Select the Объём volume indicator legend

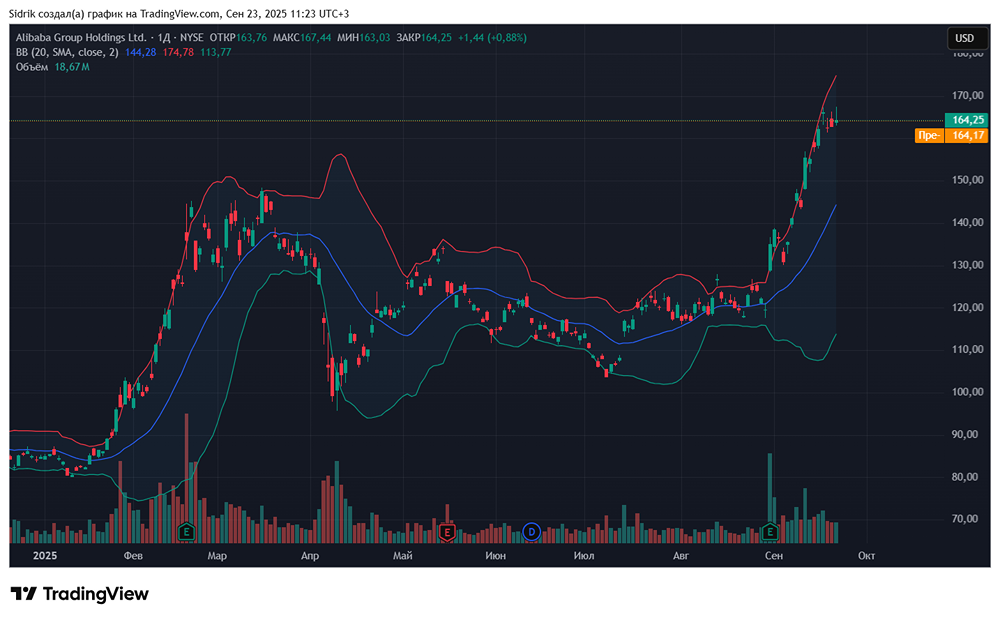[x=32, y=67]
